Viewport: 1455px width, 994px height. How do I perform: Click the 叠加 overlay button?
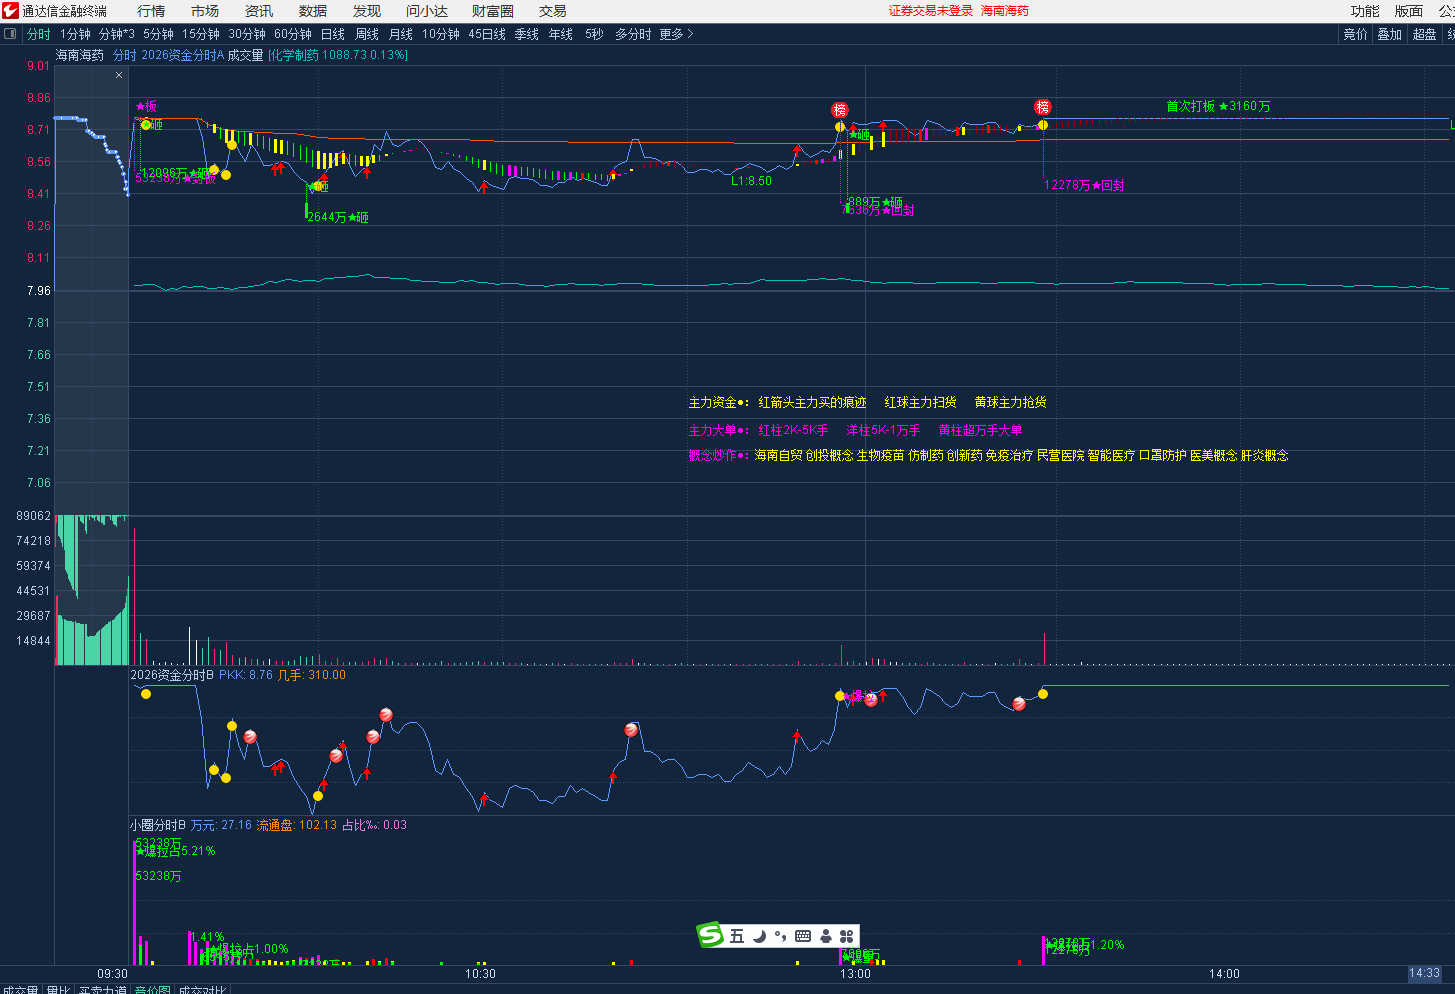pos(1389,34)
